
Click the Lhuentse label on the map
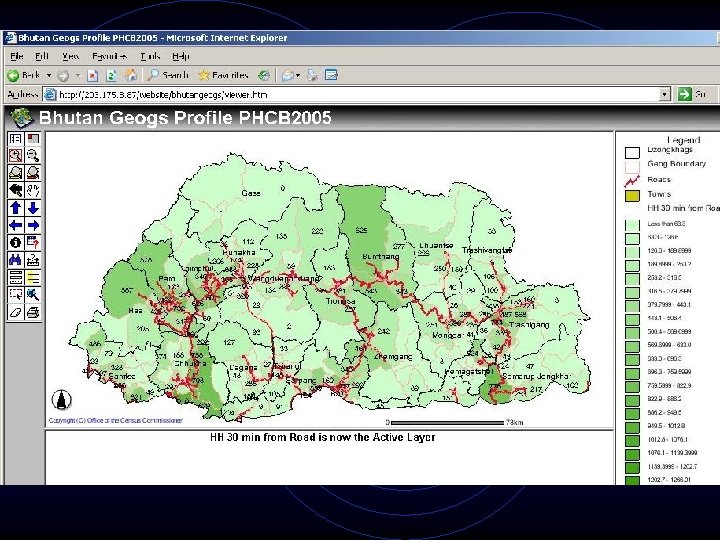tap(436, 246)
